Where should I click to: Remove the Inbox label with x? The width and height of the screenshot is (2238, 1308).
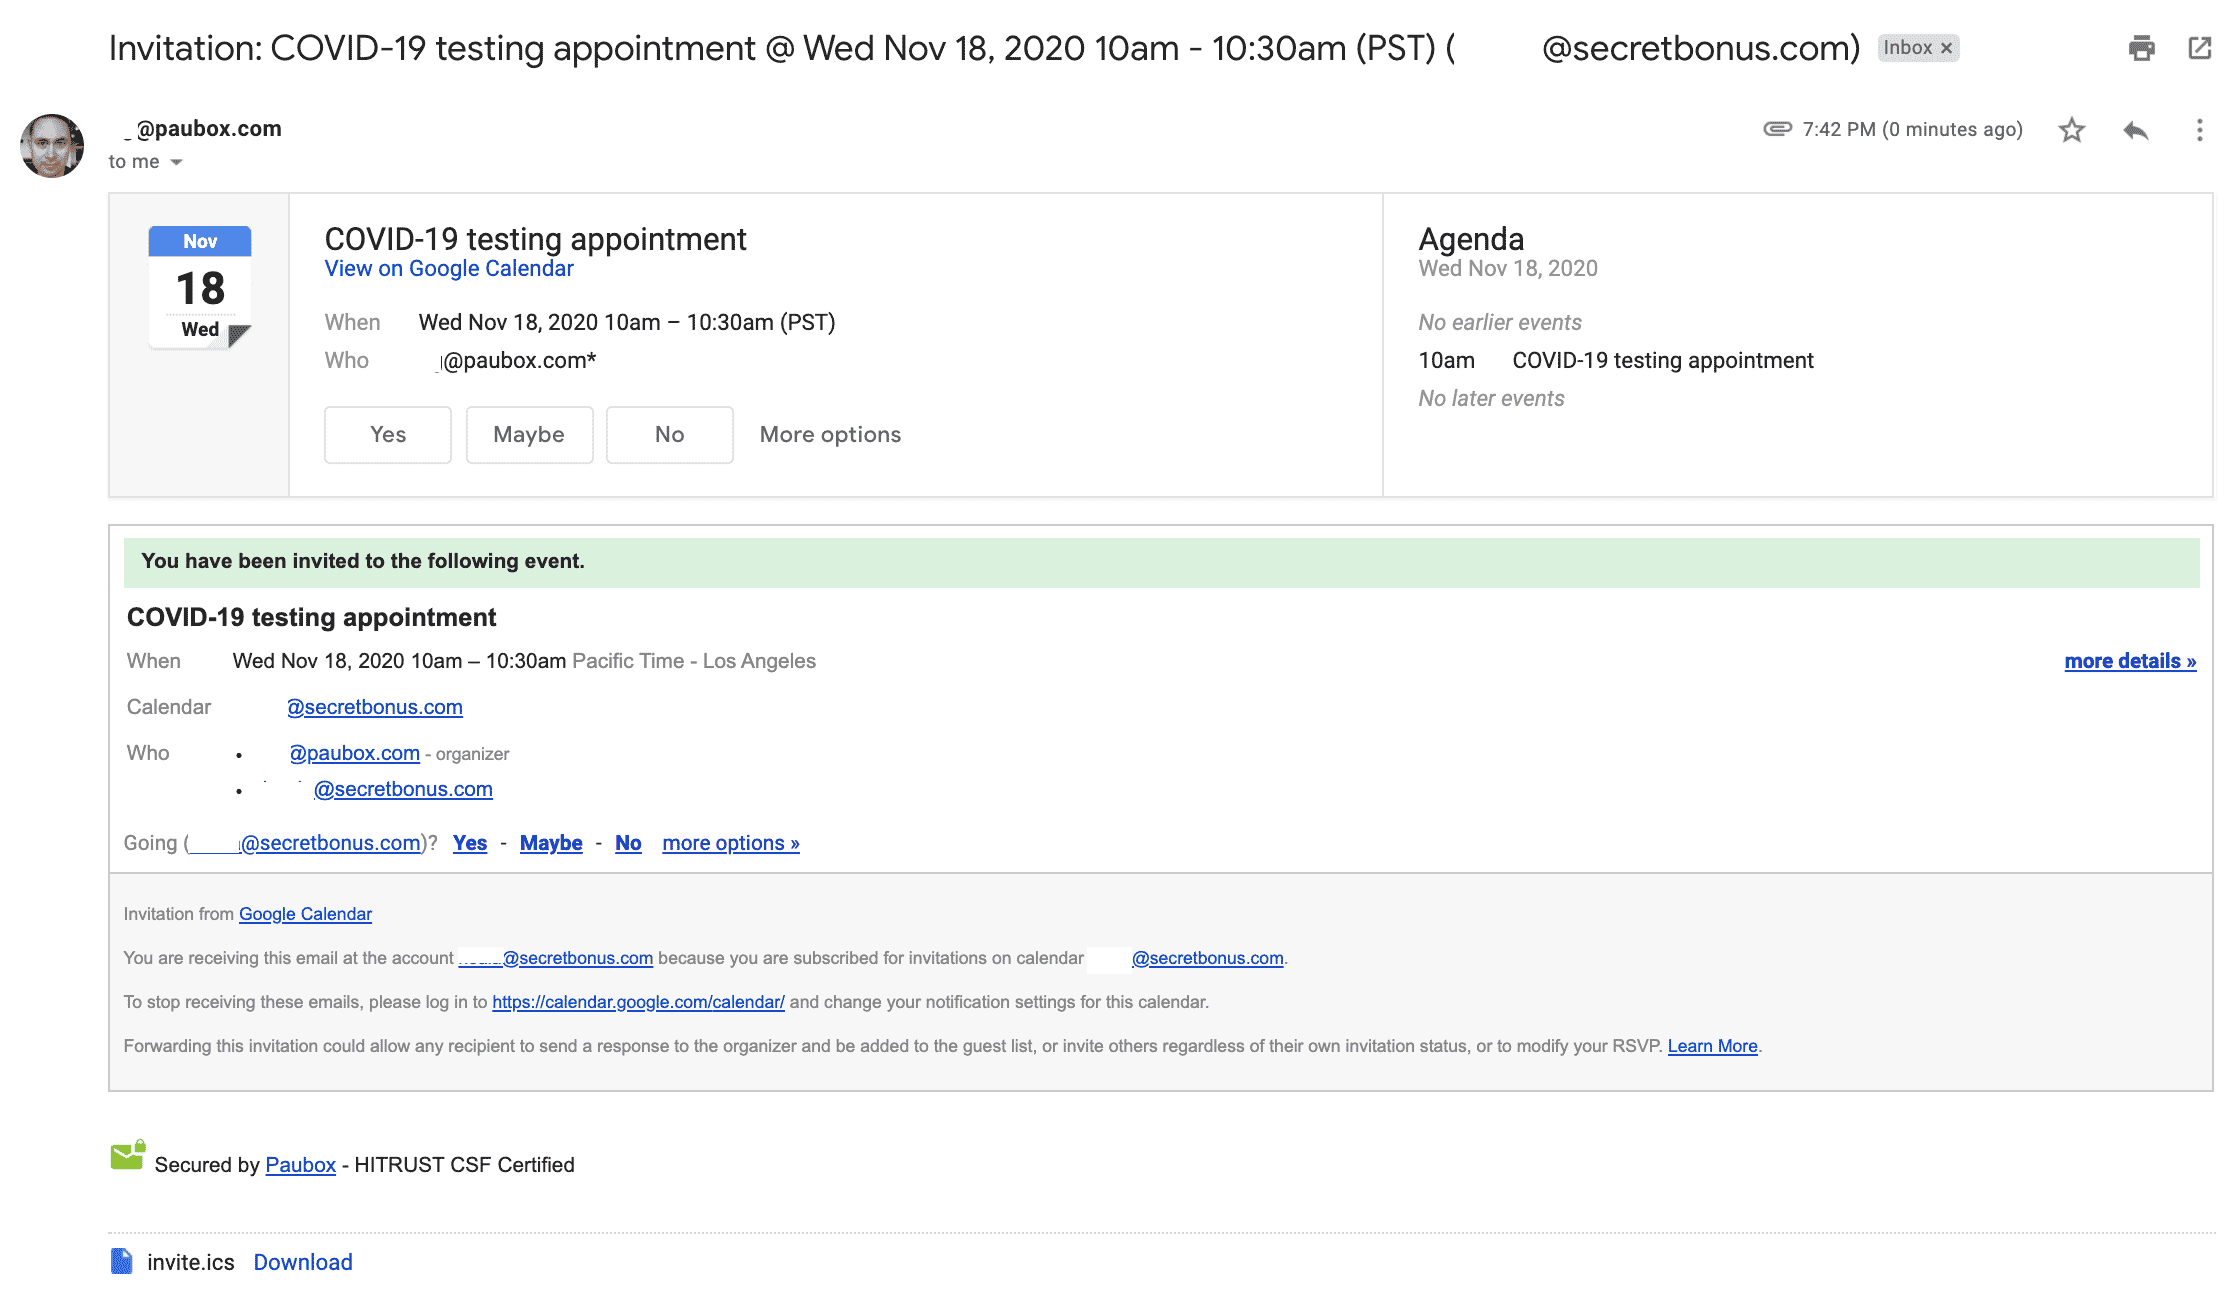click(1946, 48)
